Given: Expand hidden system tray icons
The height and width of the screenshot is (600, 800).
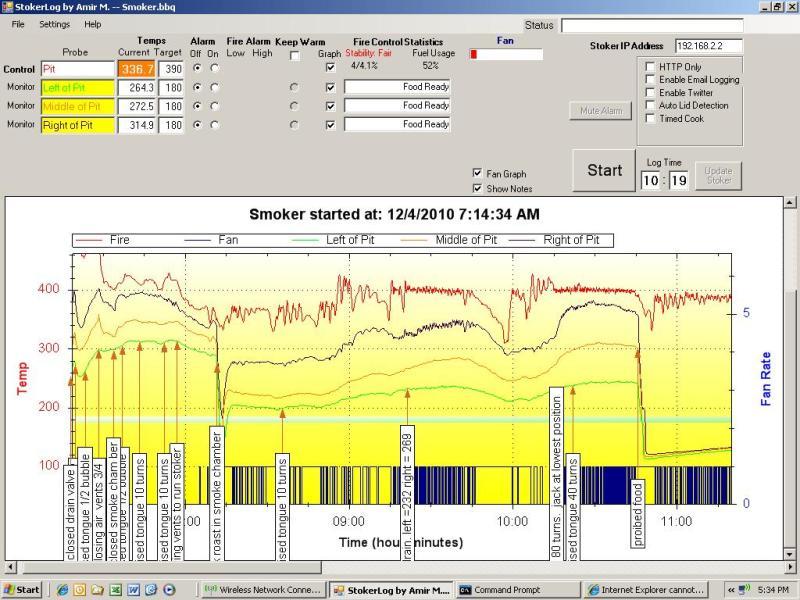Looking at the screenshot, I should tap(729, 590).
